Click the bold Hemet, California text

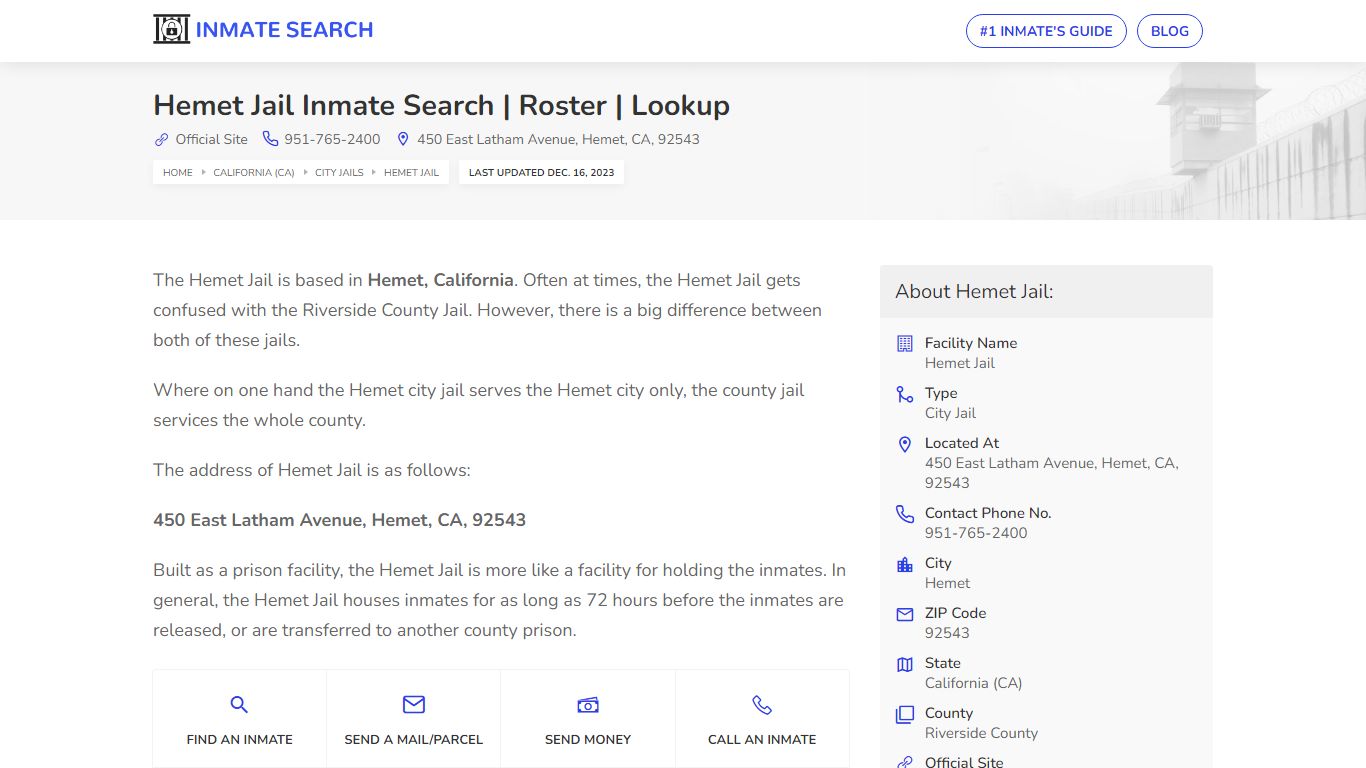point(441,280)
